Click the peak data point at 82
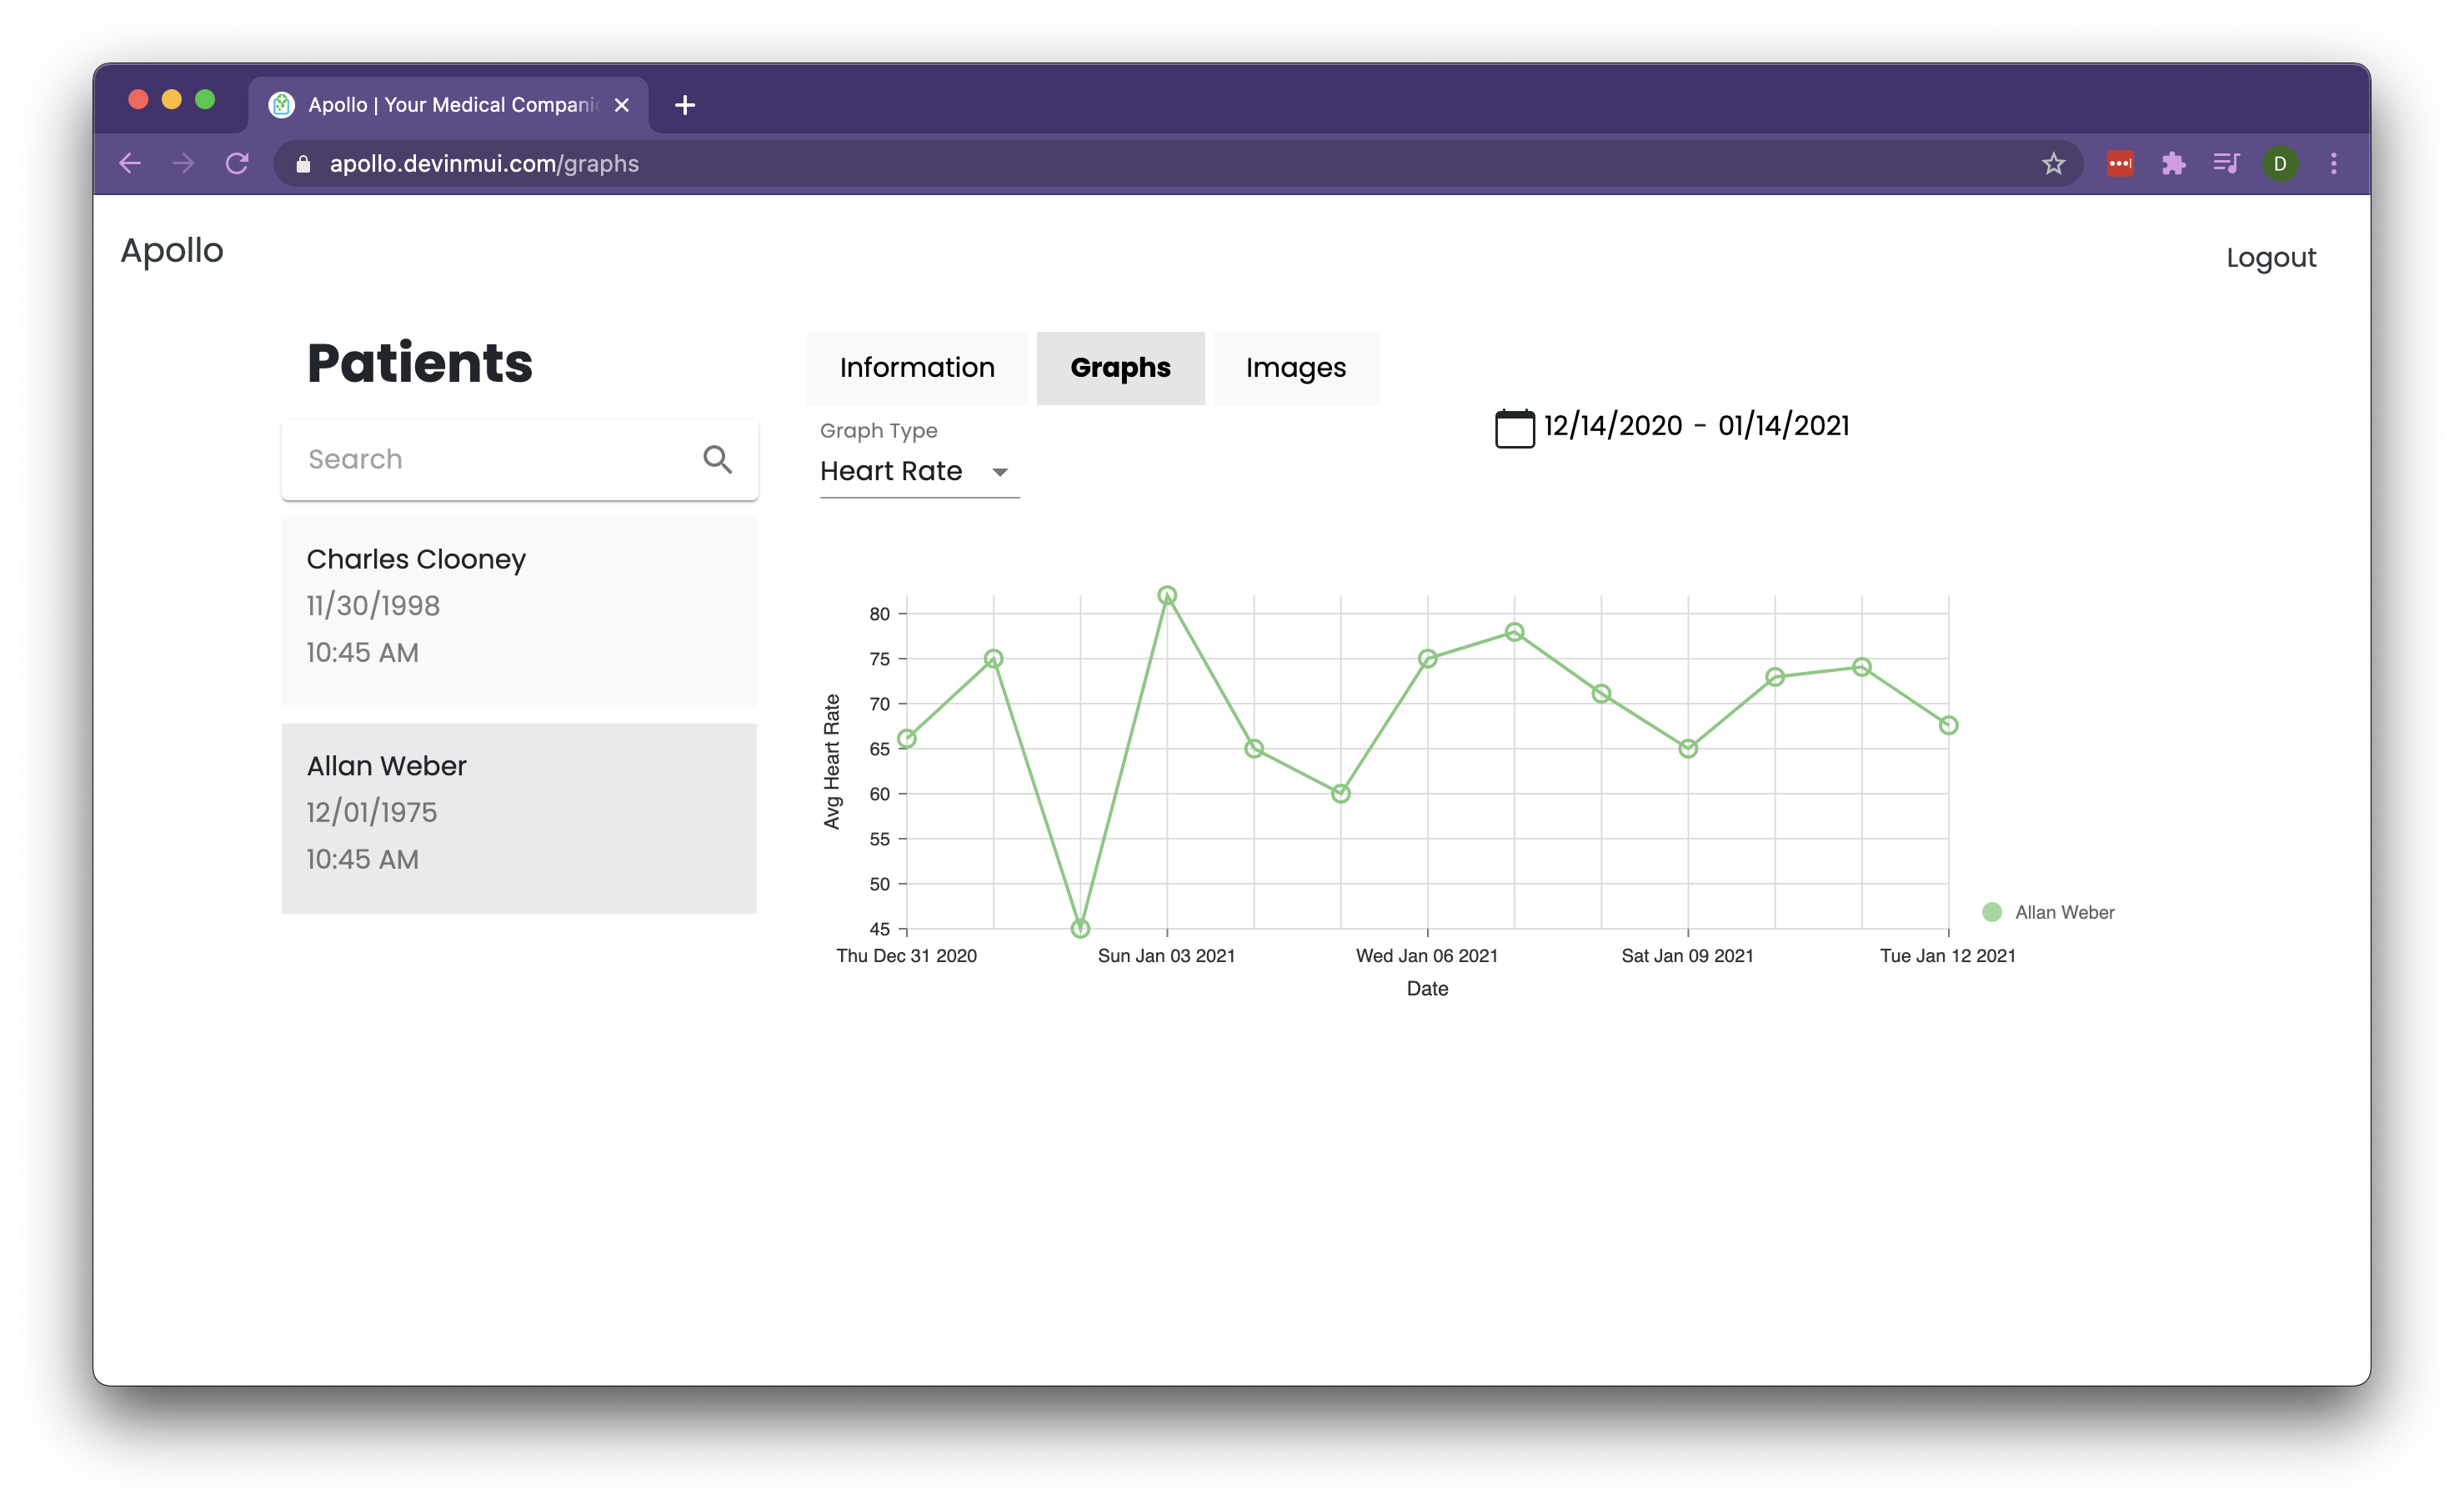 [1167, 596]
